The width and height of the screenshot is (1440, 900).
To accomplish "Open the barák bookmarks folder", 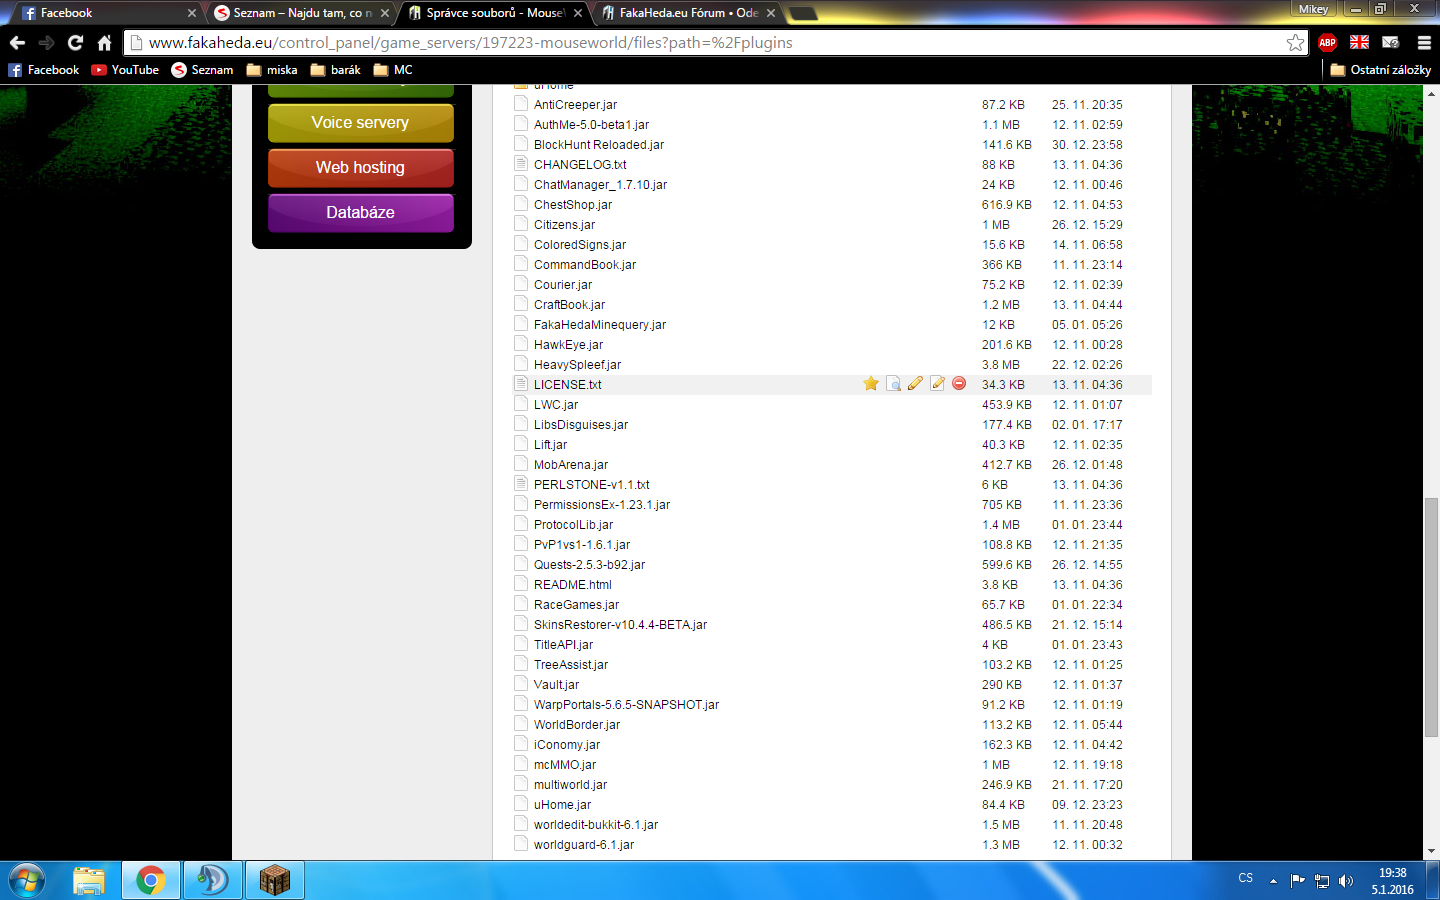I will pos(336,70).
